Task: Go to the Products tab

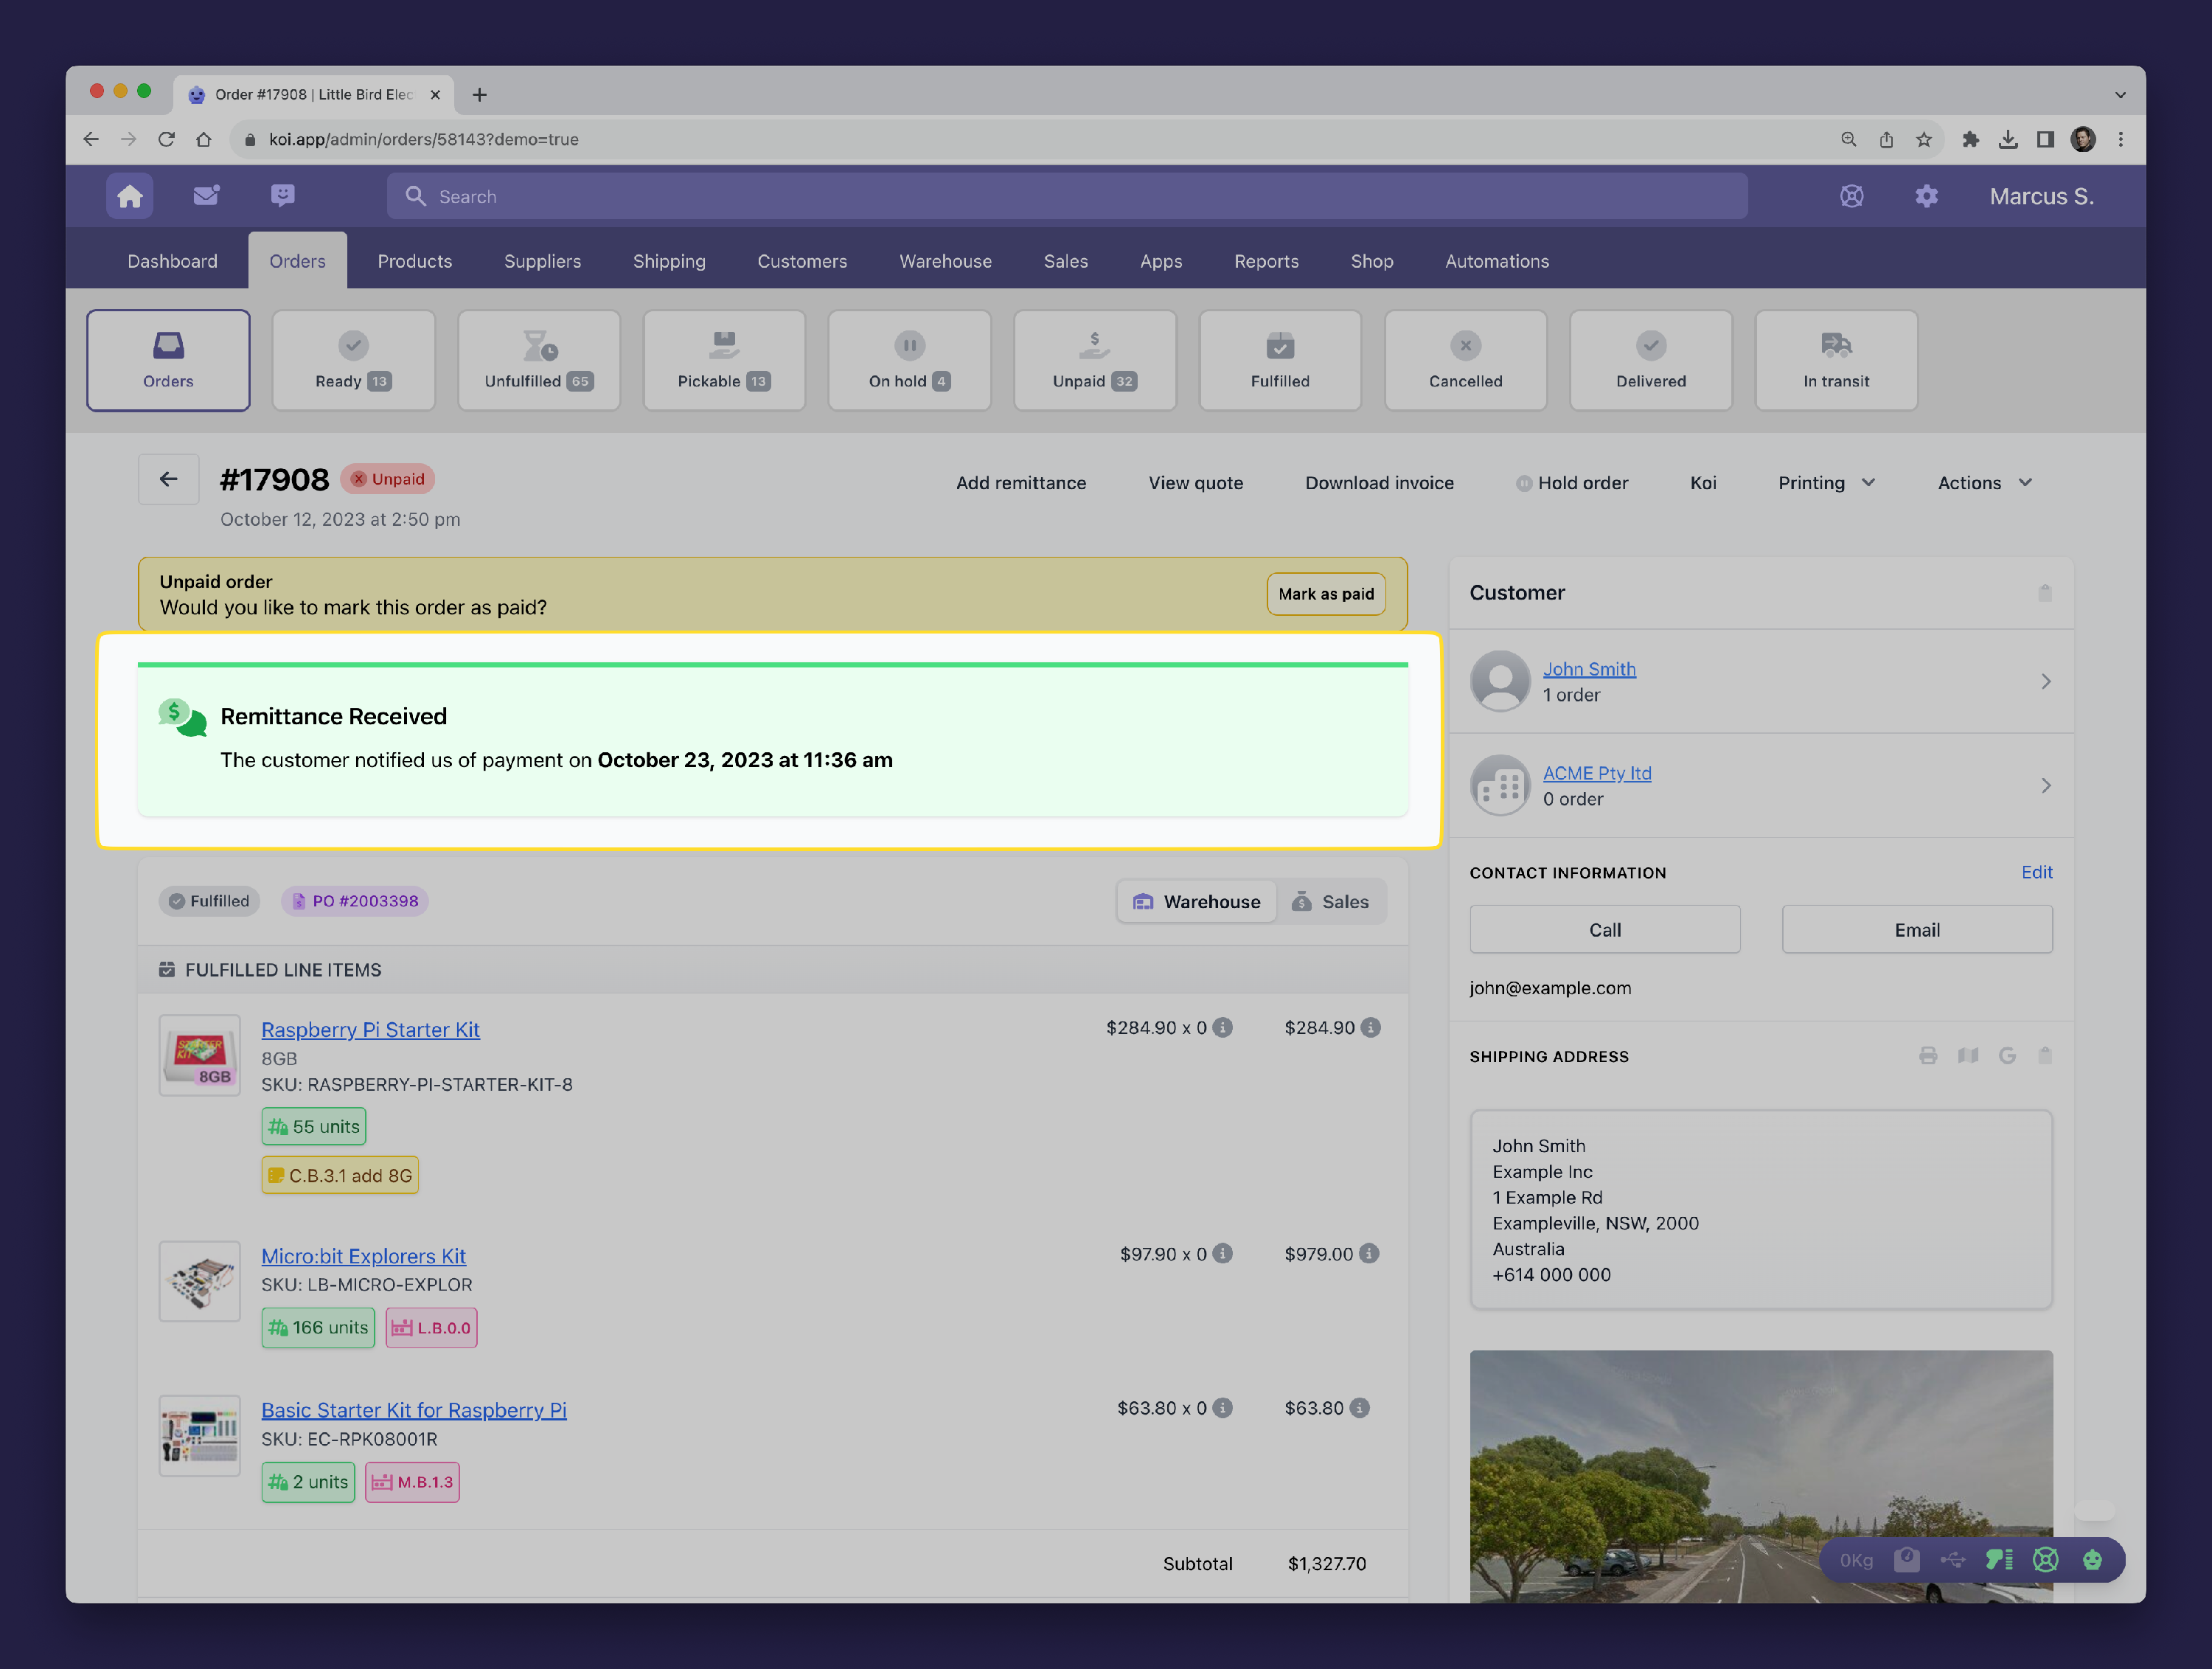Action: (414, 261)
